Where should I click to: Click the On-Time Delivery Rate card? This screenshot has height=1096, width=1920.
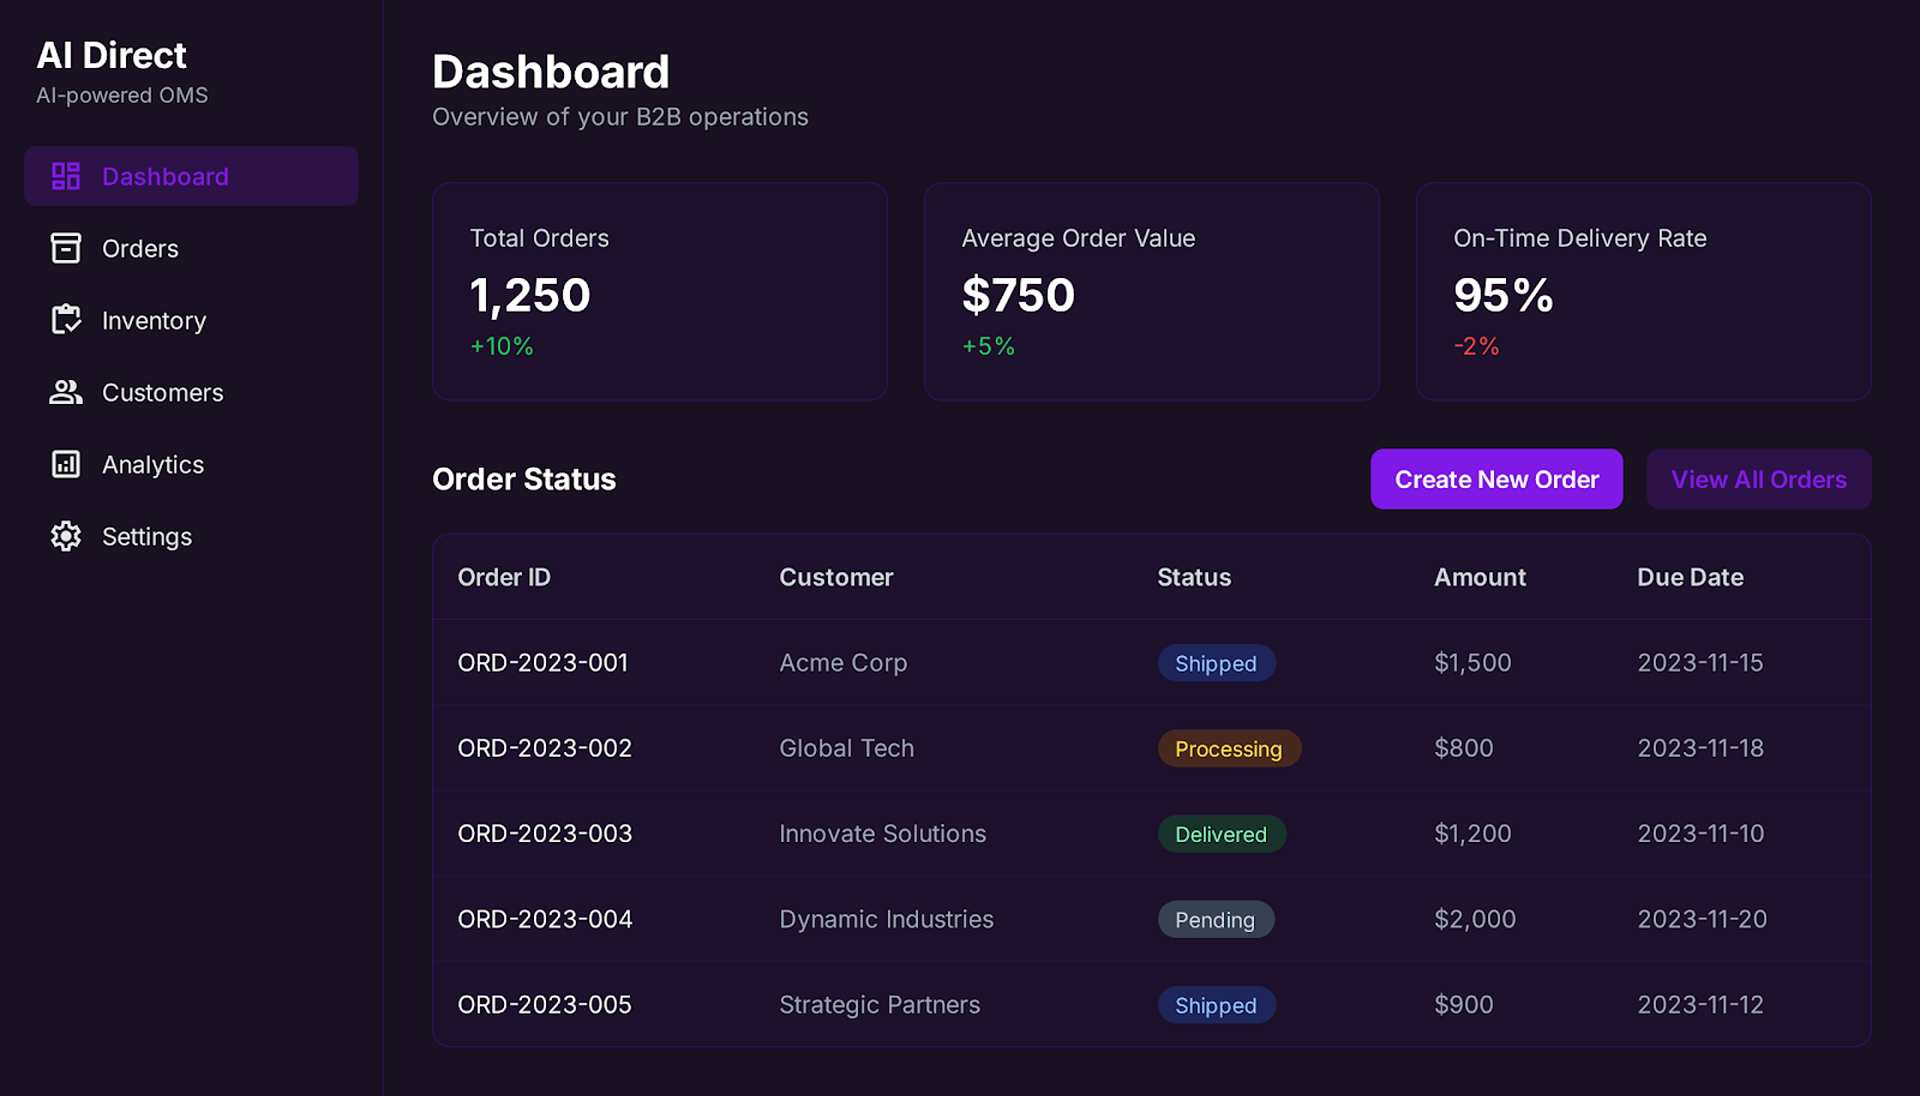pyautogui.click(x=1642, y=291)
